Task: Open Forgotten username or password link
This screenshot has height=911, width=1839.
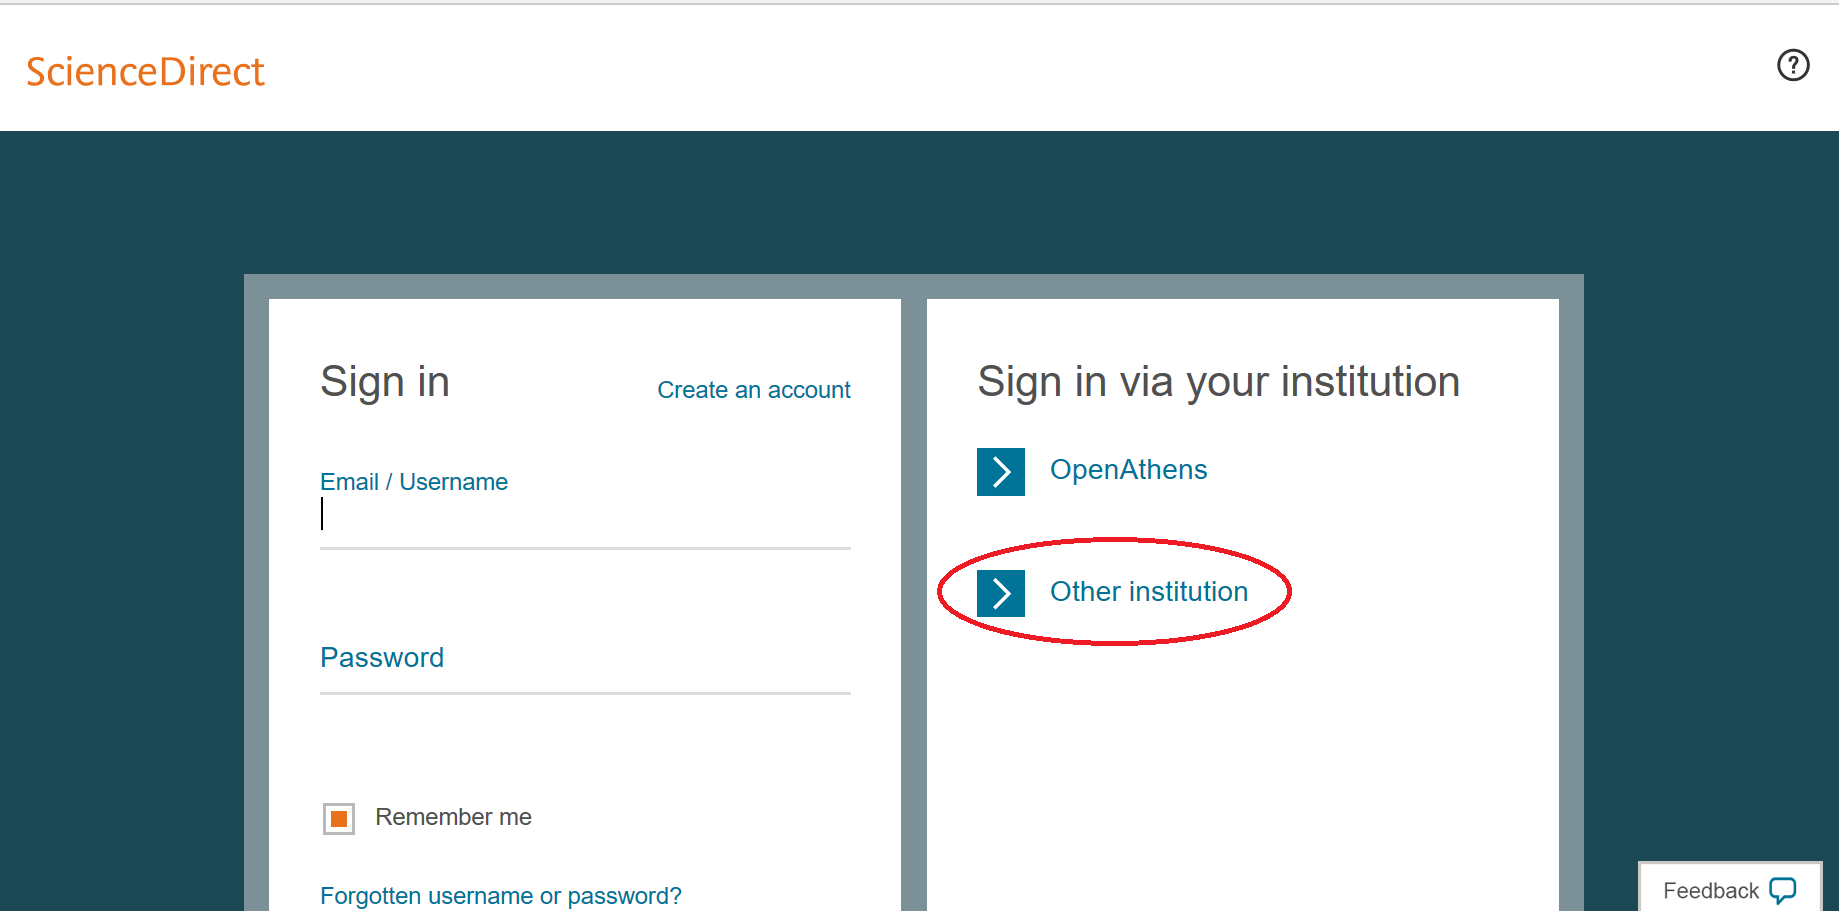Action: click(501, 896)
